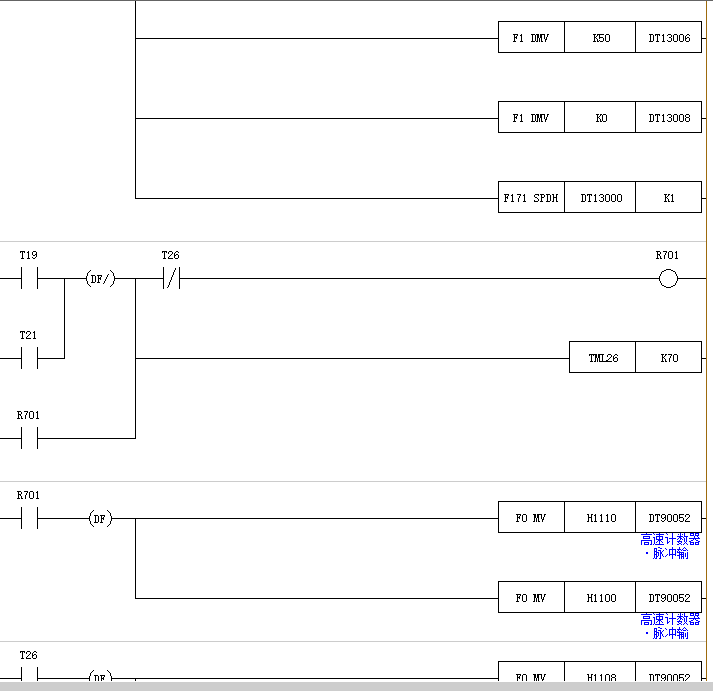Select the K0 operand of F1 DMV
The image size is (713, 691).
click(600, 118)
